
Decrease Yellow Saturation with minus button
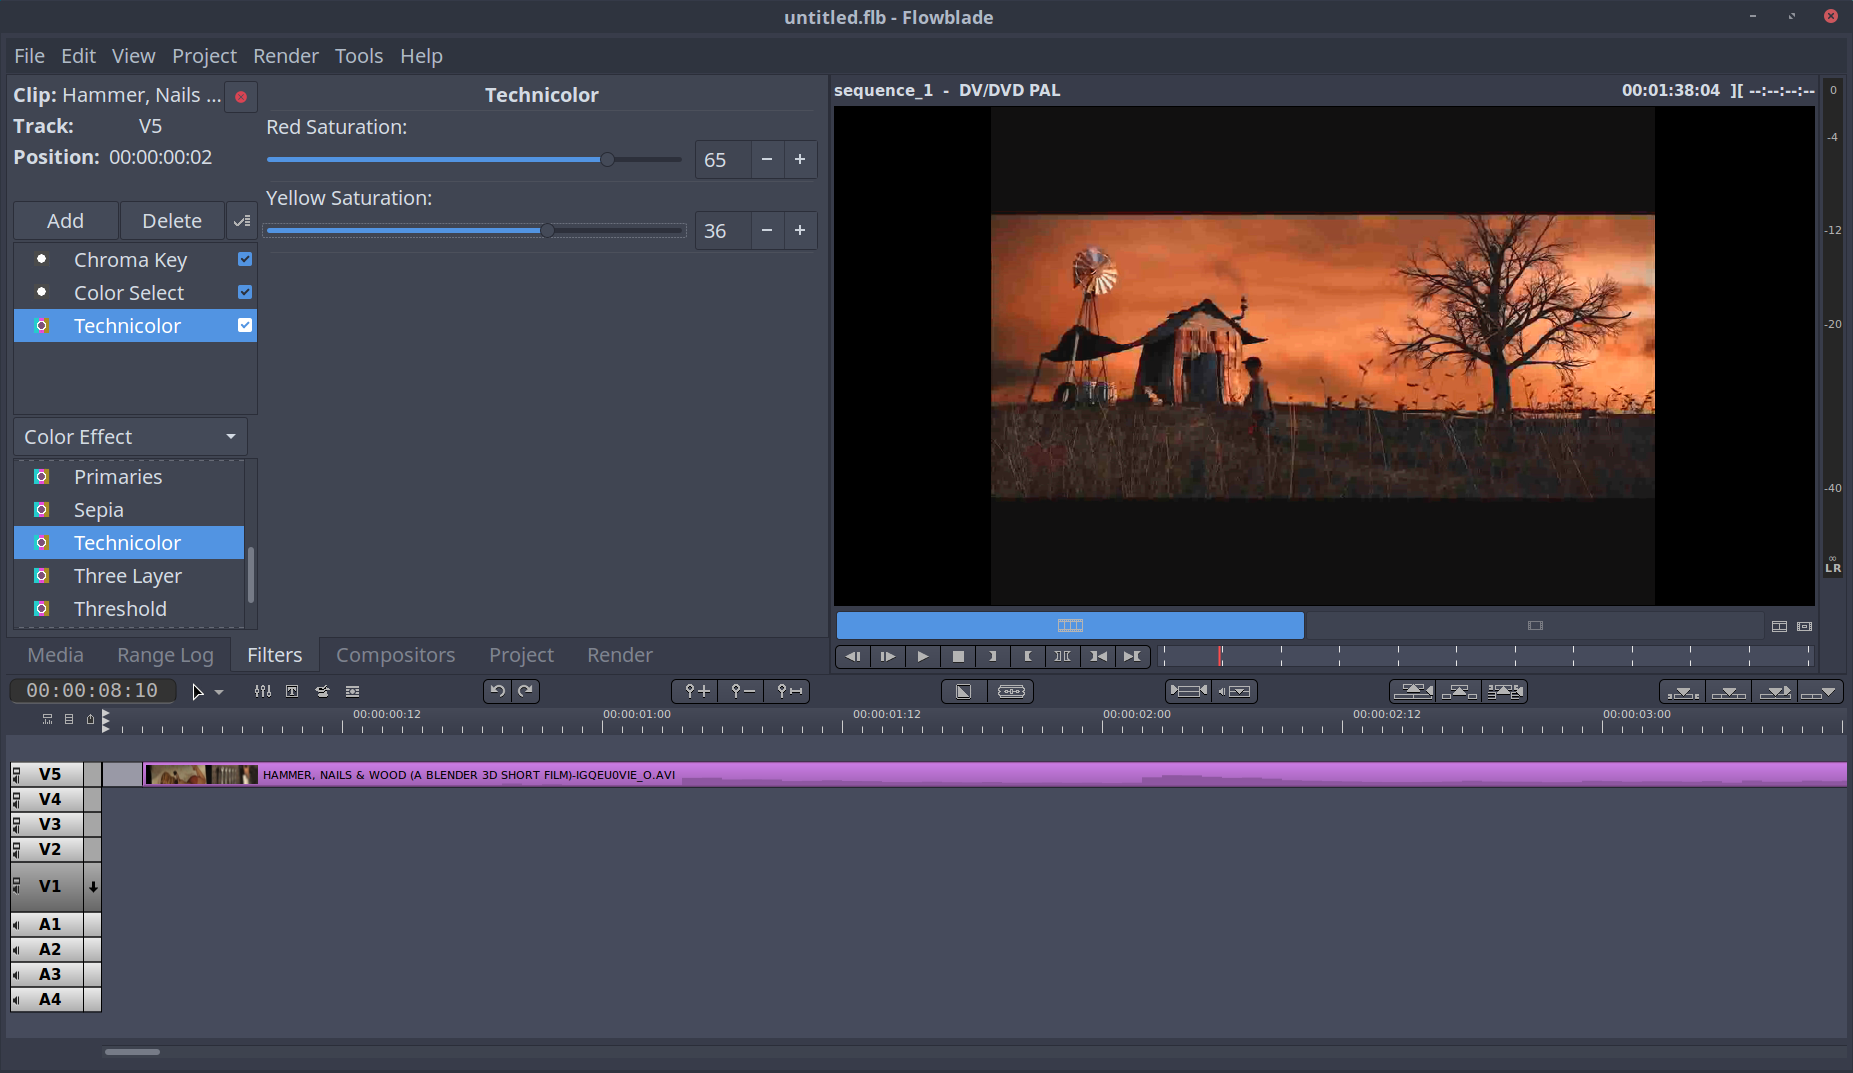point(767,231)
